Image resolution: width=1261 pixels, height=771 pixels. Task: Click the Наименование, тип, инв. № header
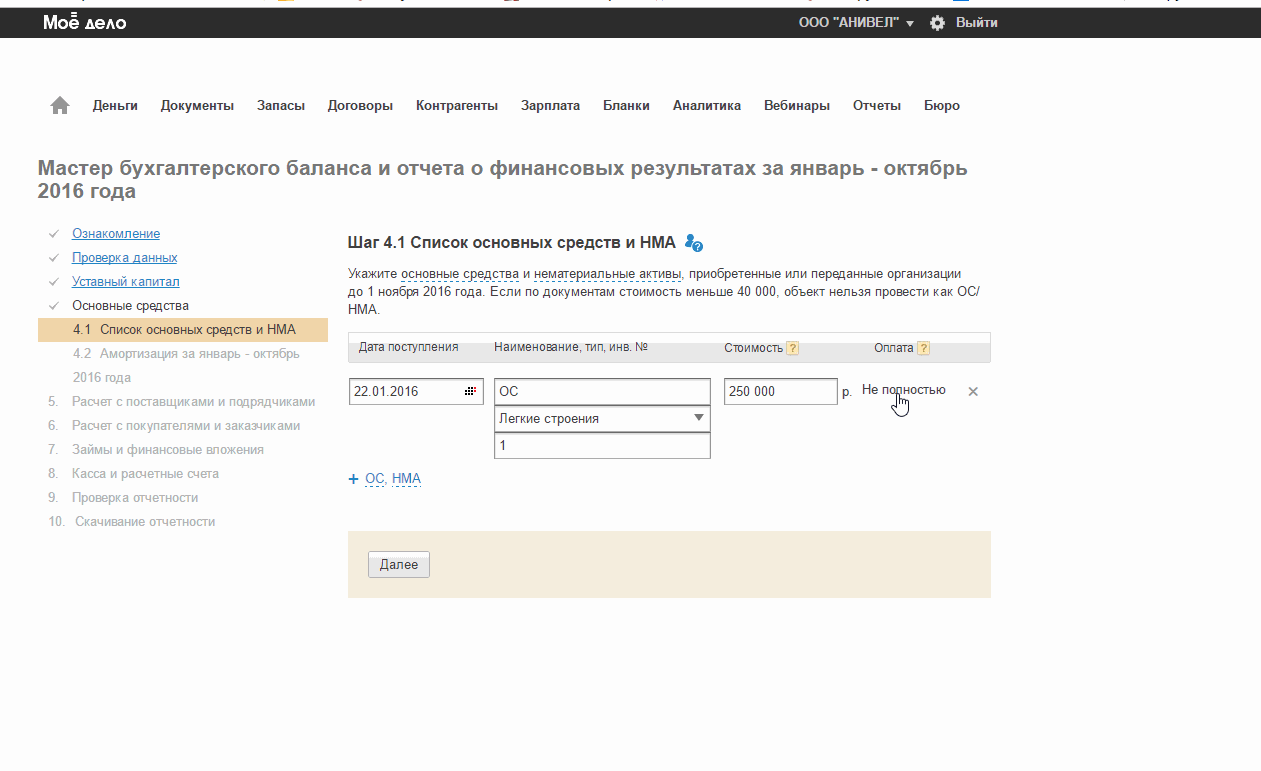571,347
